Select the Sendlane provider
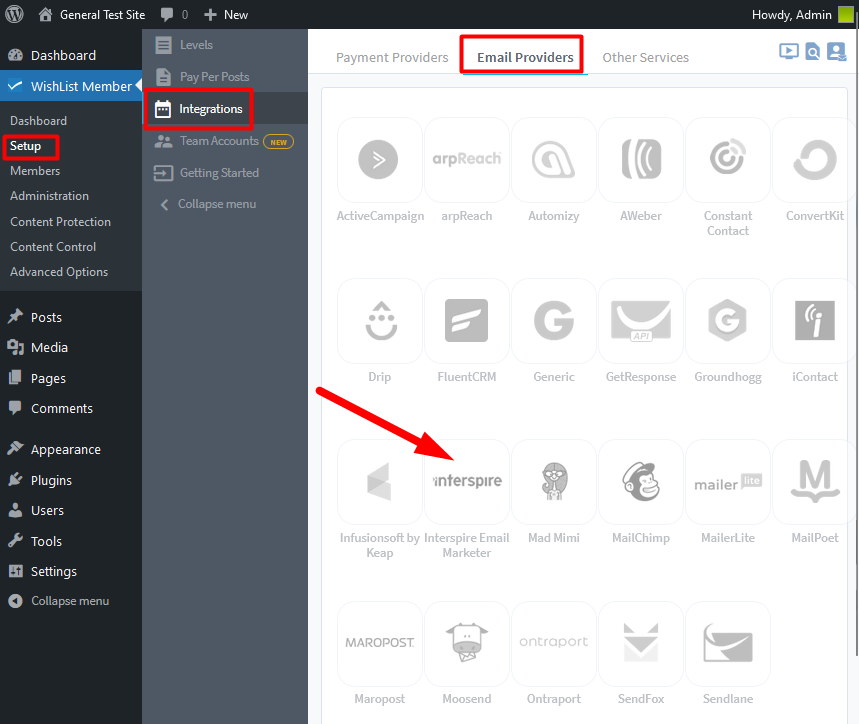 pyautogui.click(x=728, y=643)
